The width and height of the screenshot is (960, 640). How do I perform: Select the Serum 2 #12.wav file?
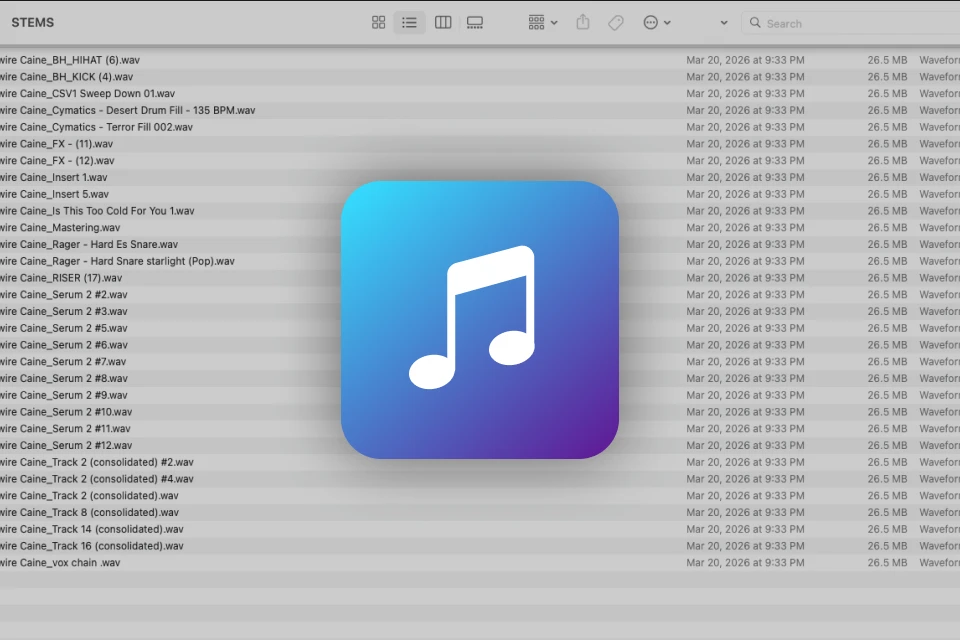click(66, 445)
